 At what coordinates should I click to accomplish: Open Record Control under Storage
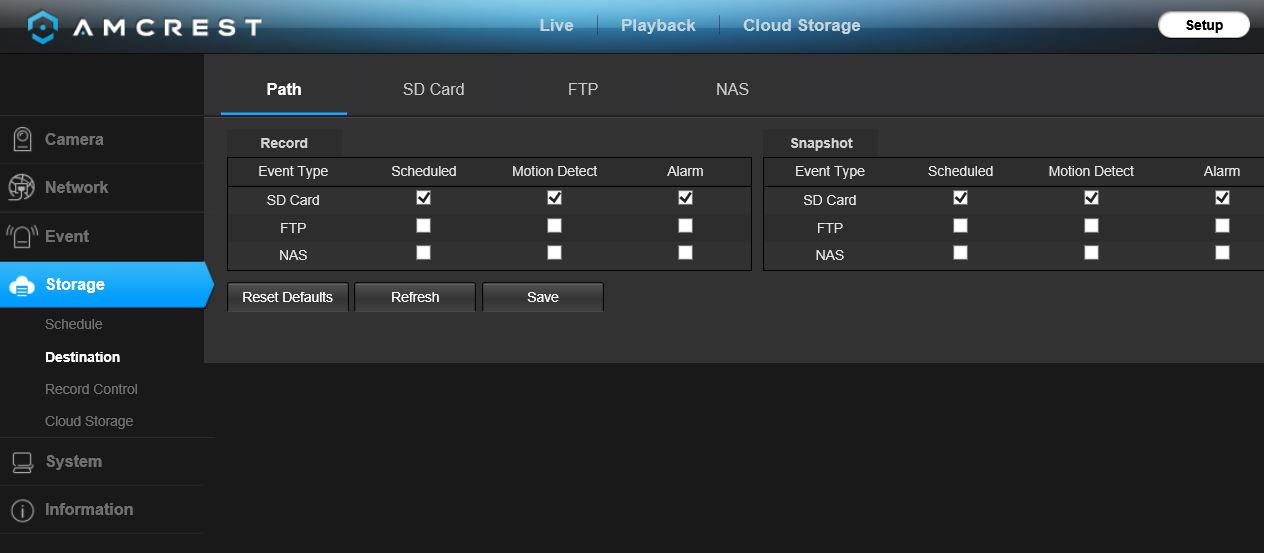click(x=91, y=389)
